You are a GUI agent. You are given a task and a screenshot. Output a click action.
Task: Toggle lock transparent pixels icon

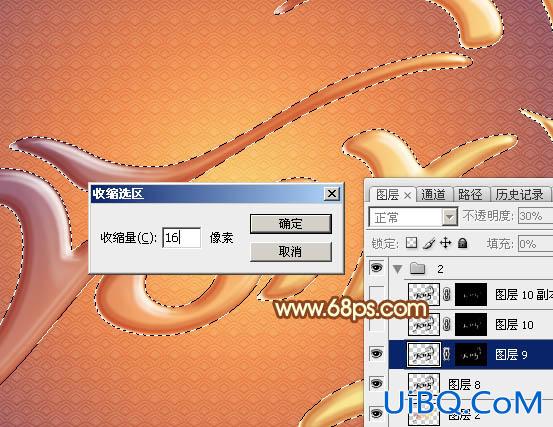tap(412, 243)
